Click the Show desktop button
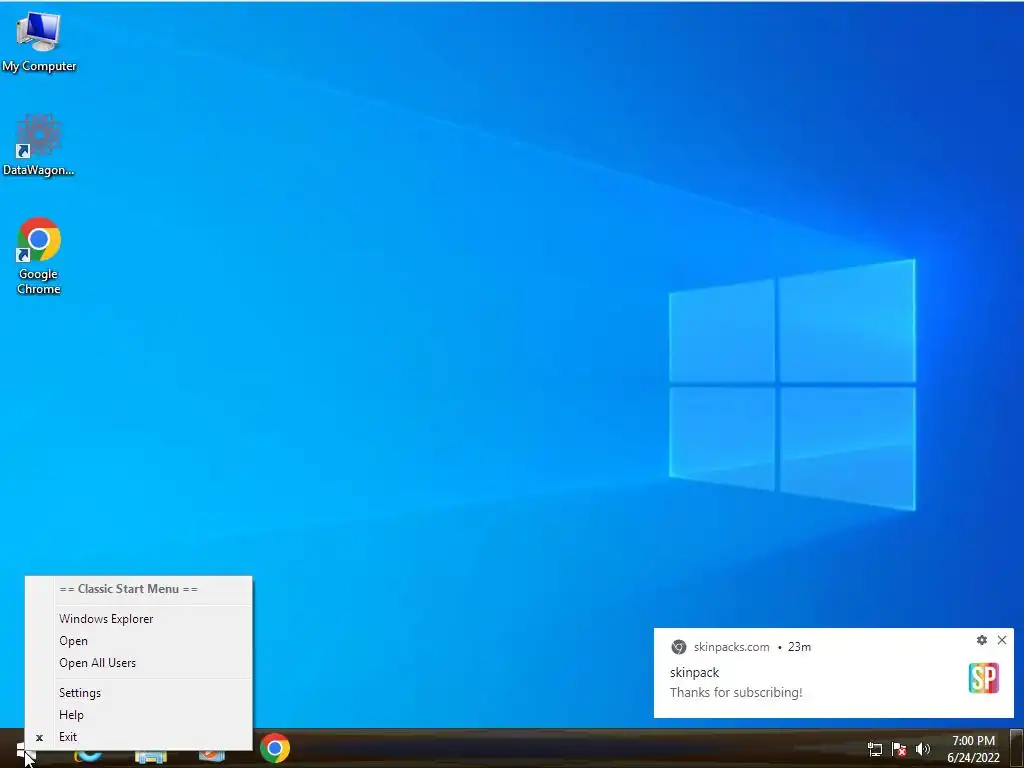 point(1017,748)
